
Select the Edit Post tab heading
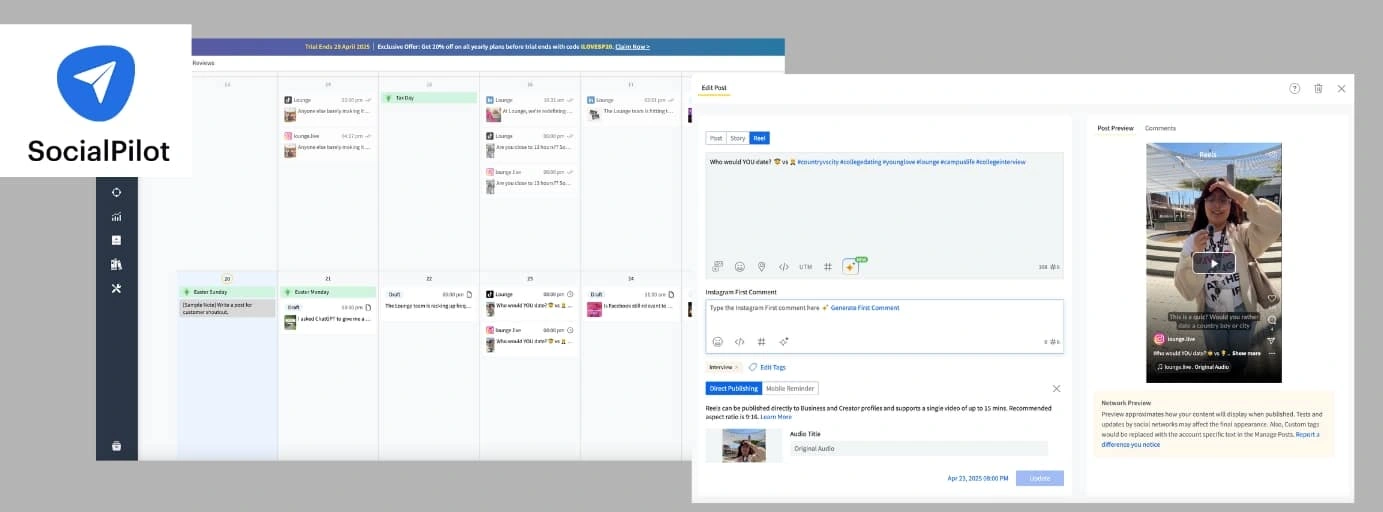click(x=714, y=89)
